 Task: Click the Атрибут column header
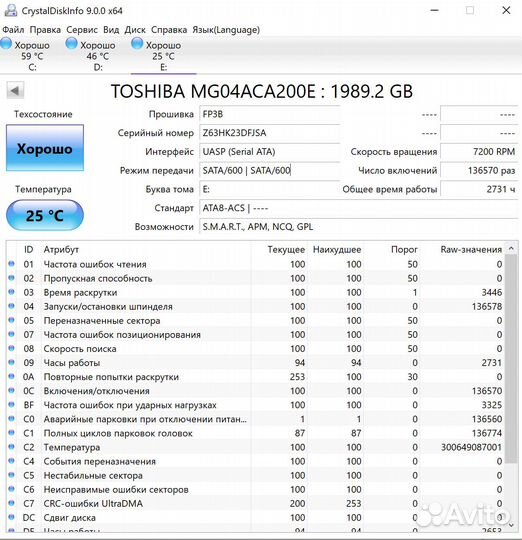tap(61, 249)
